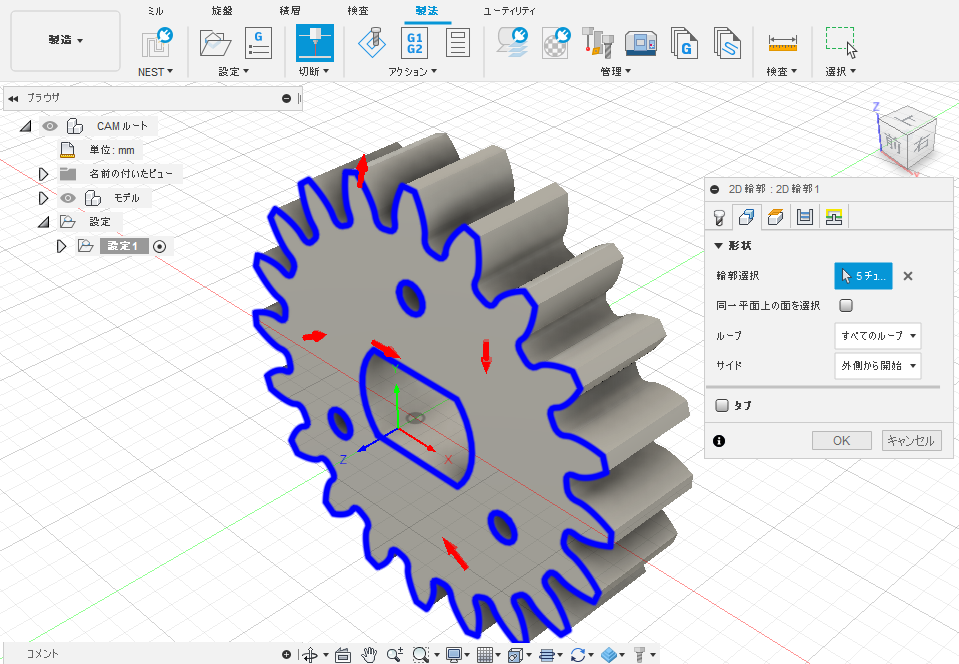Click the pan hand tool

pos(368,655)
